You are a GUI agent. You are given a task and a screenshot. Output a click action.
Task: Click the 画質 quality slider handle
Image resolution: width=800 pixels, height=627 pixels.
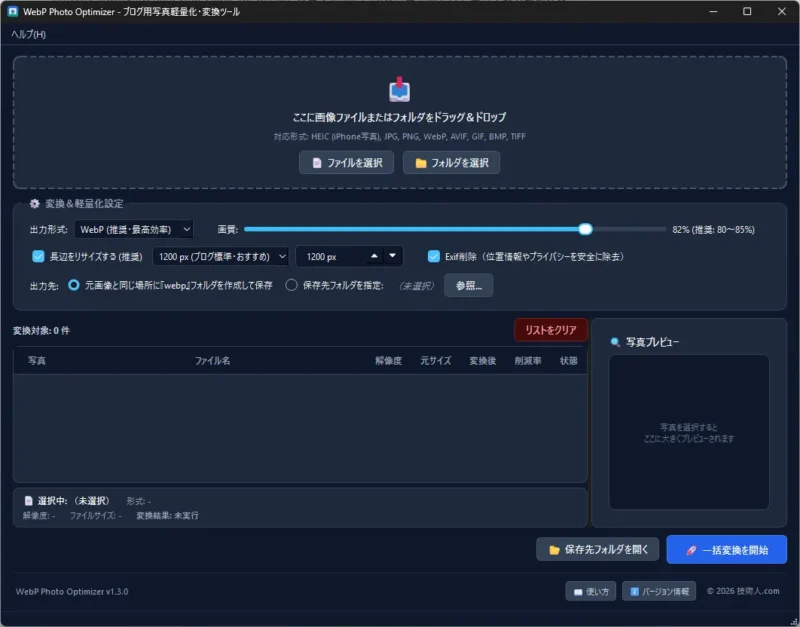586,230
